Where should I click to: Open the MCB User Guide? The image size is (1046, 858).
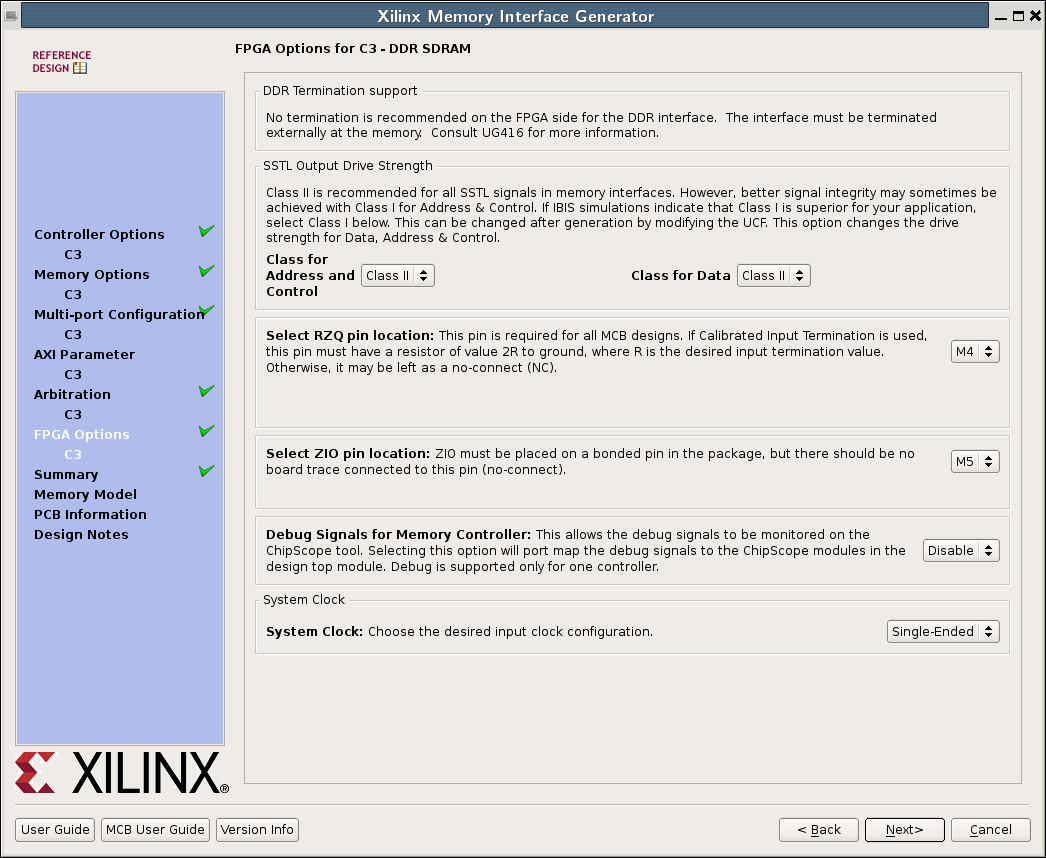tap(156, 830)
